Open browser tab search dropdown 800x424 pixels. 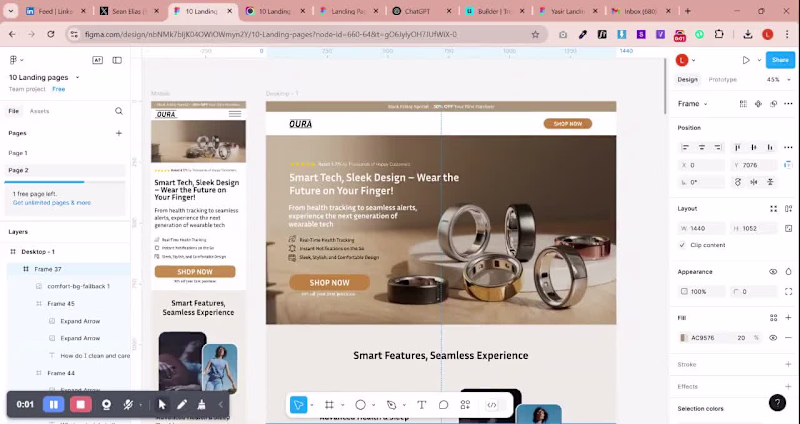pos(10,11)
